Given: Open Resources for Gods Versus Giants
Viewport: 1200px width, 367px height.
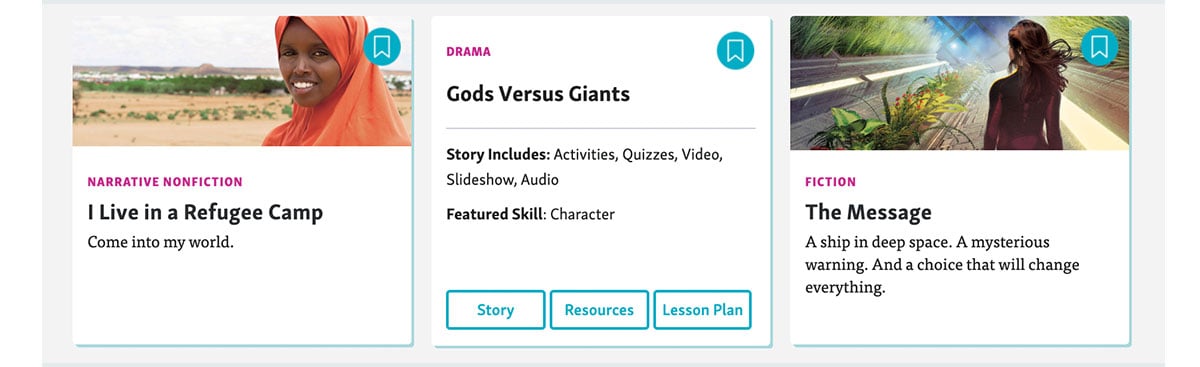Looking at the screenshot, I should click(599, 310).
